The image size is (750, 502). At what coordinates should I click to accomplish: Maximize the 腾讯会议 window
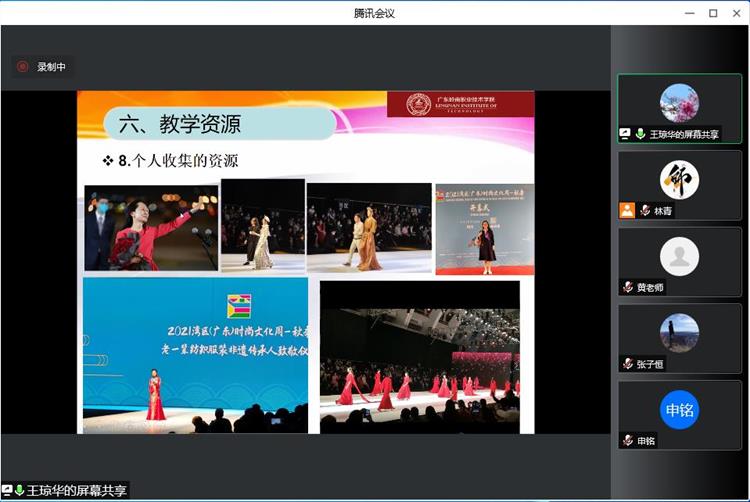click(712, 13)
